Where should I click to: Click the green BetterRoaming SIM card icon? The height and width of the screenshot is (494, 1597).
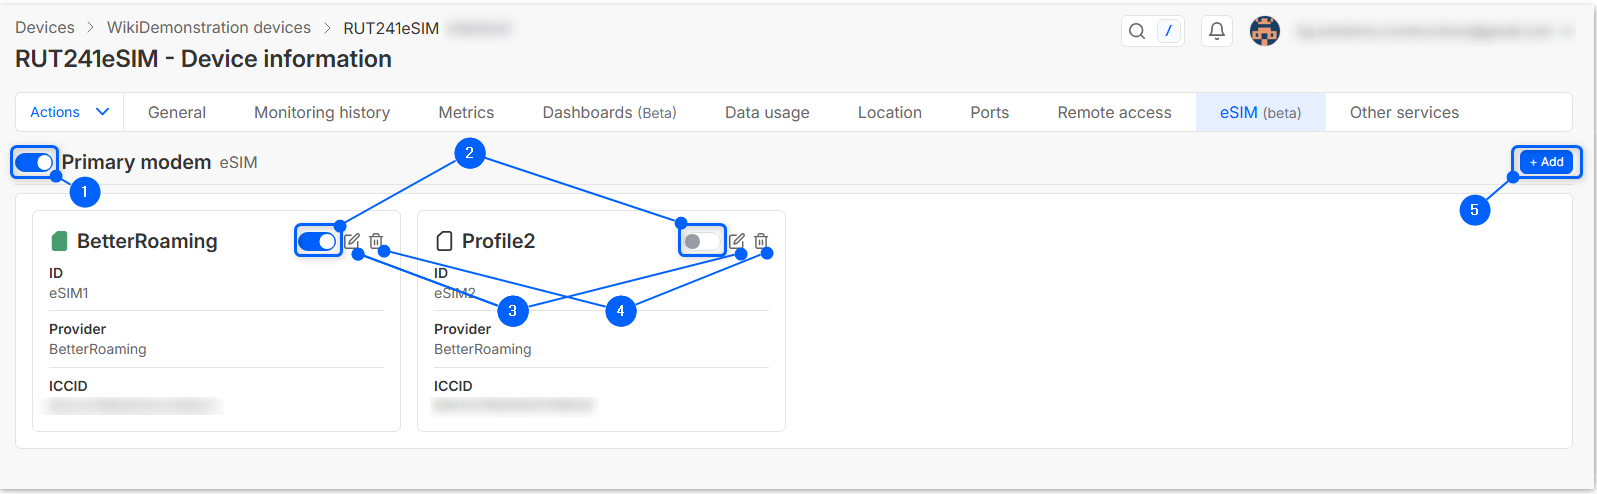(59, 241)
